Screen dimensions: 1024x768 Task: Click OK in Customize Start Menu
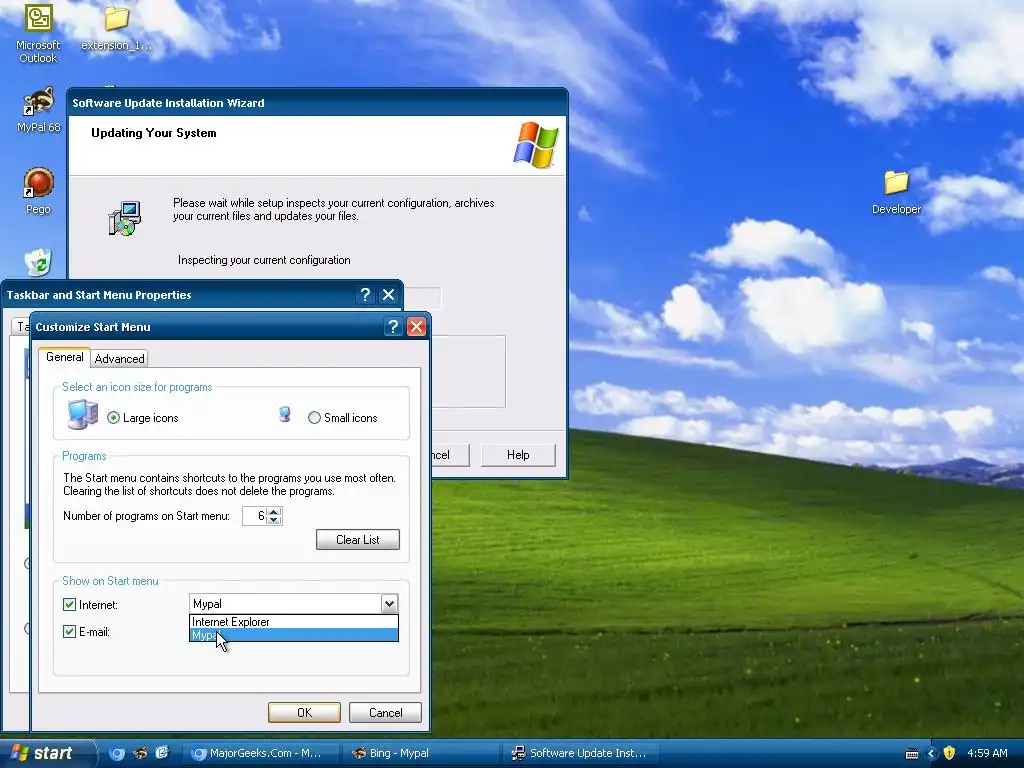pyautogui.click(x=304, y=712)
